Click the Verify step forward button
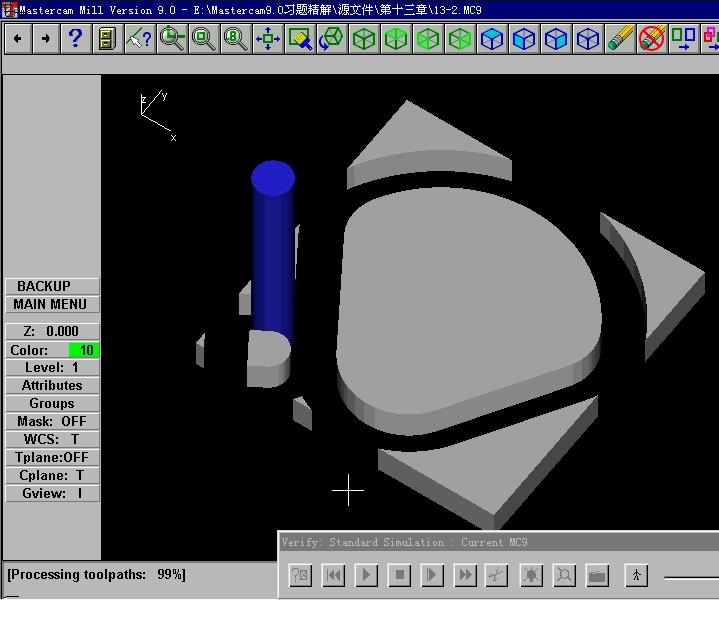 432,575
